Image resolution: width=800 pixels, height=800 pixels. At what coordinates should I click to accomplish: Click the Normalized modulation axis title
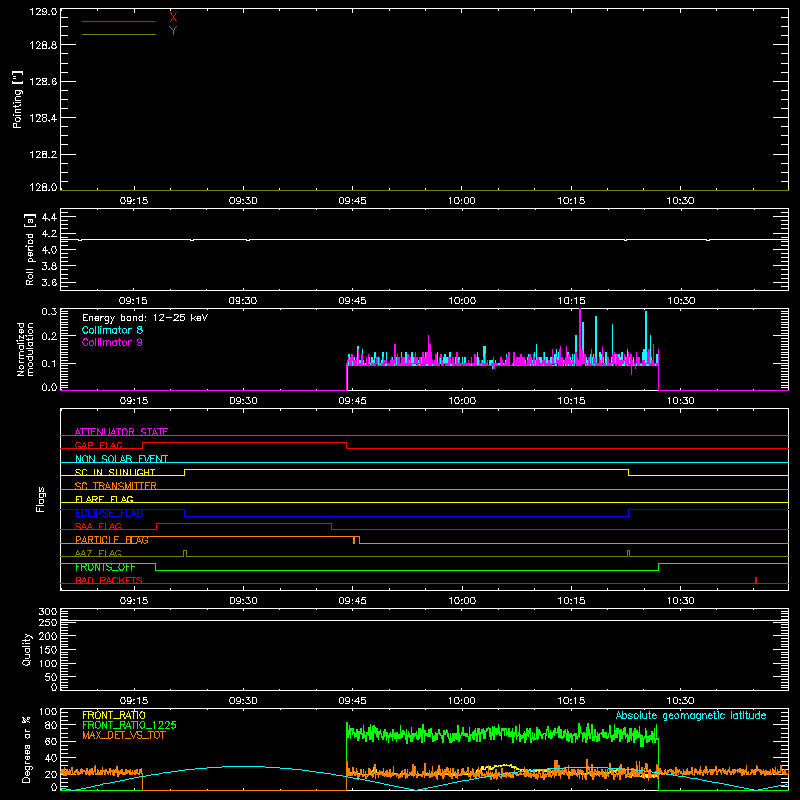click(25, 349)
